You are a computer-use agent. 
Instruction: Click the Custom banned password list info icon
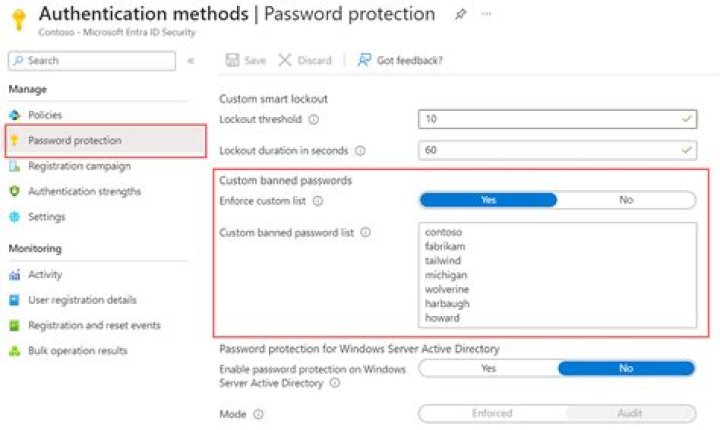(x=365, y=232)
